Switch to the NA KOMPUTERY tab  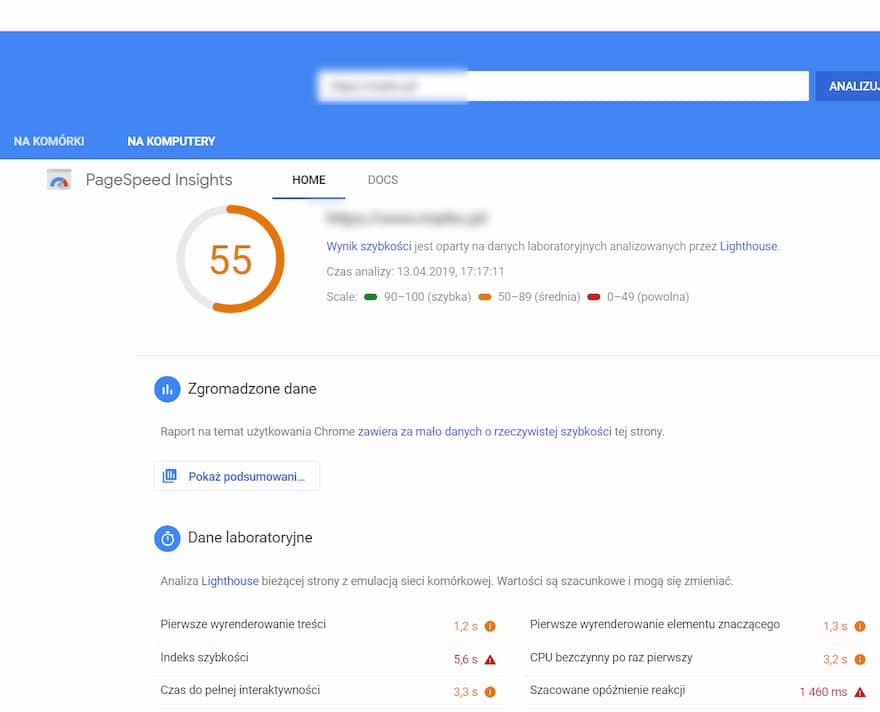171,141
